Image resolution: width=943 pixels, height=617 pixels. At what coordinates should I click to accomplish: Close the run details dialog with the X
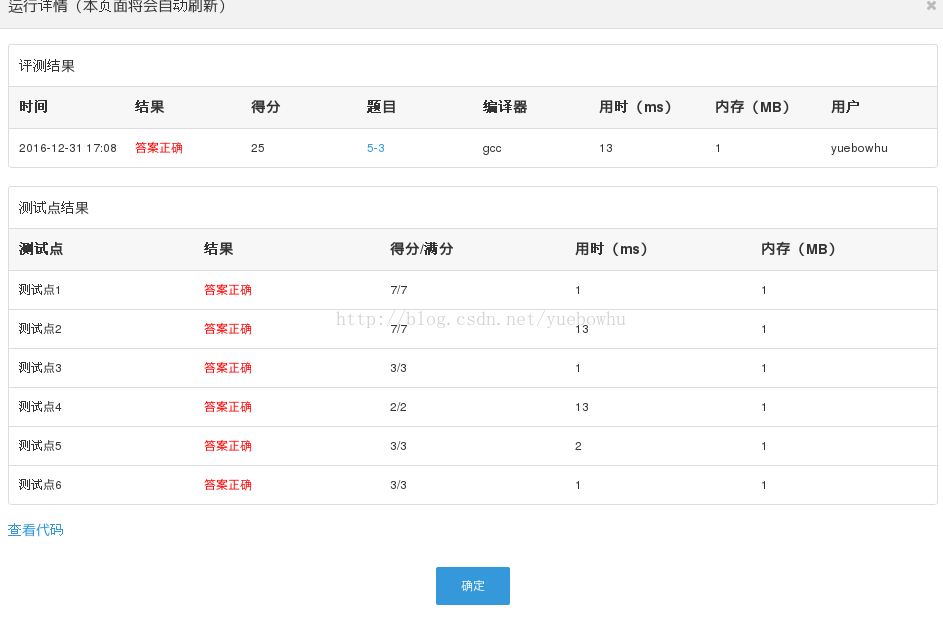[931, 5]
